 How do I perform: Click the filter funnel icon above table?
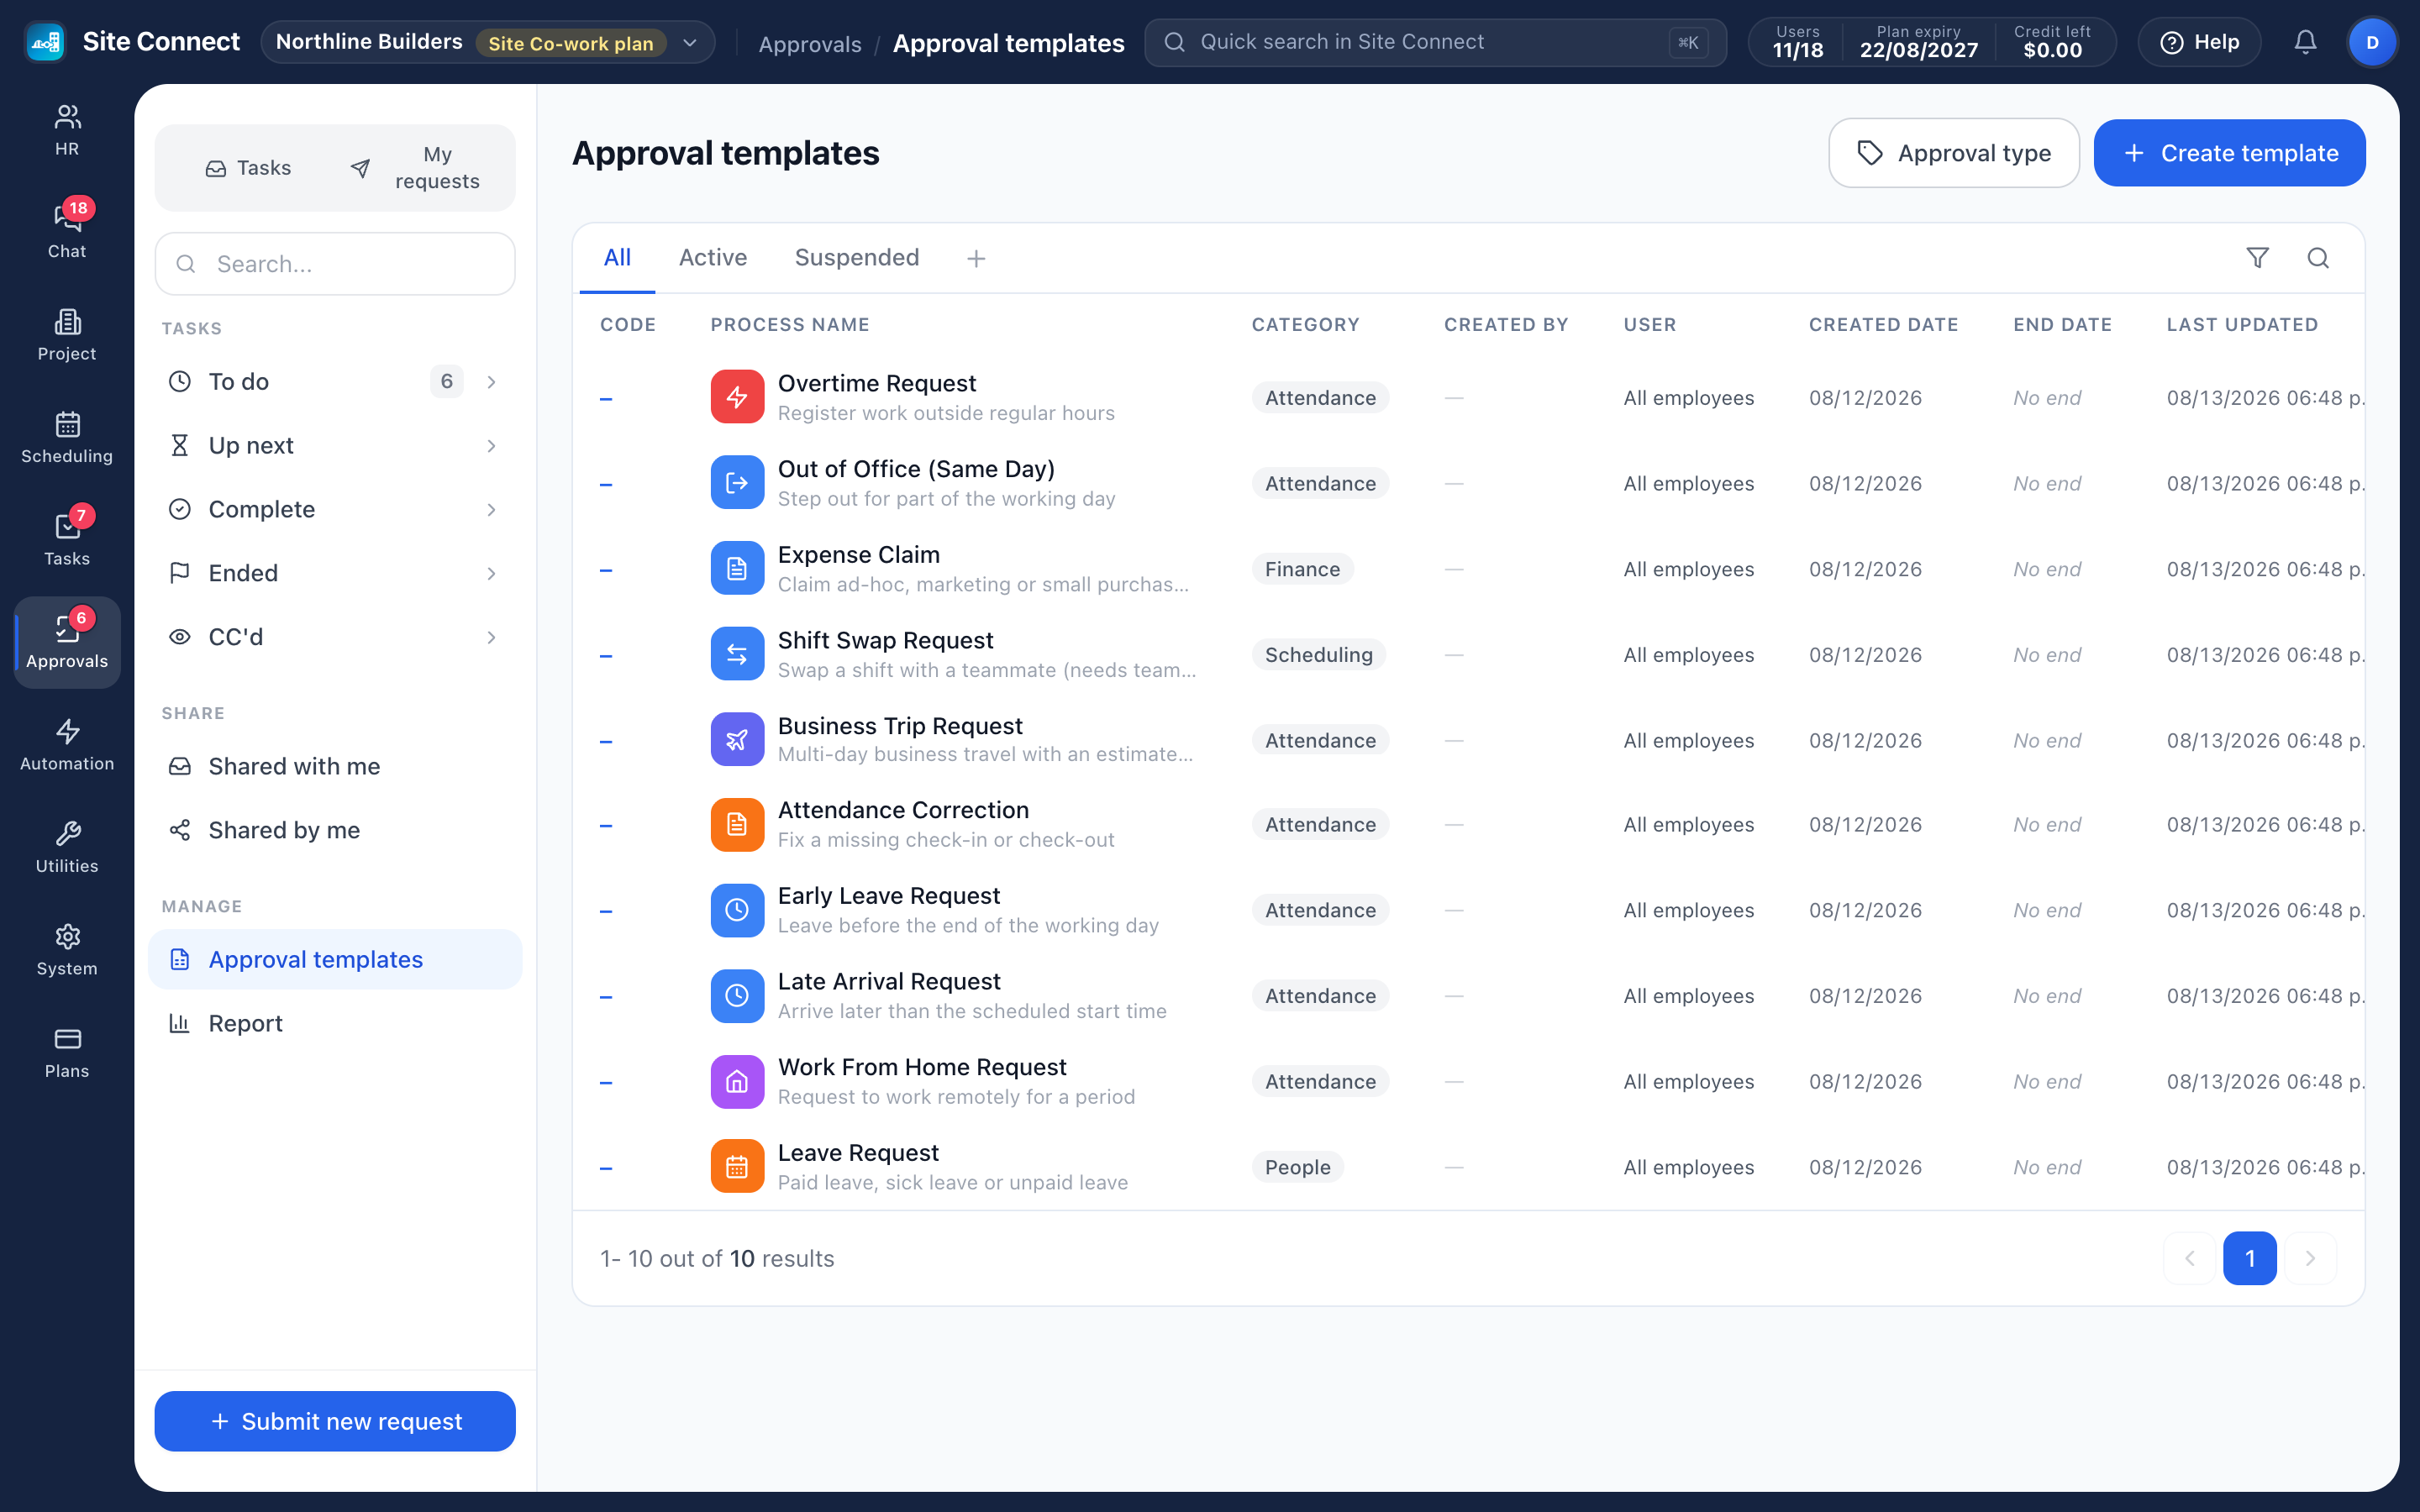coord(2257,258)
